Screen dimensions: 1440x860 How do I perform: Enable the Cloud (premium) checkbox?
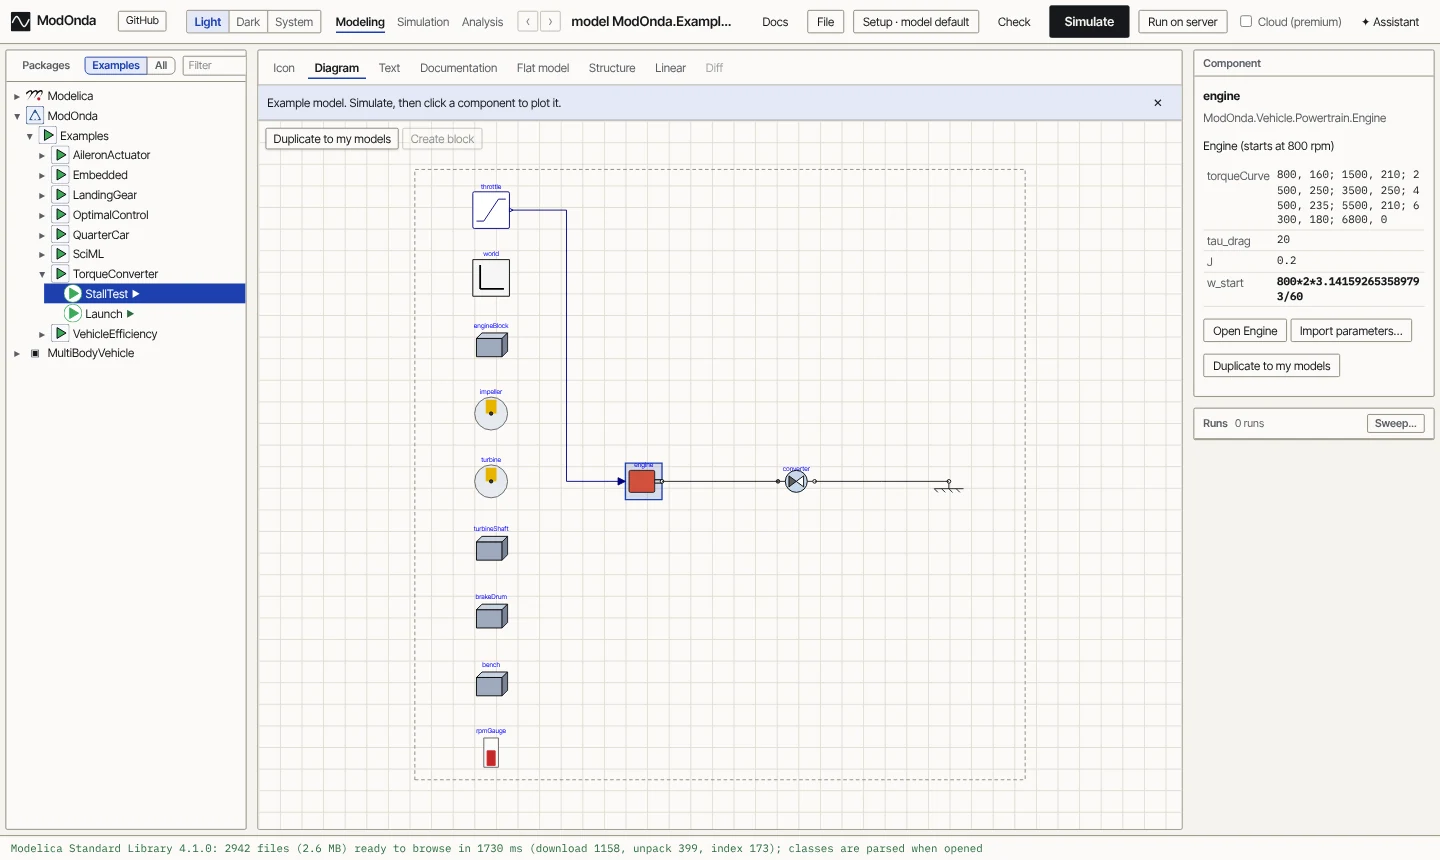1246,21
